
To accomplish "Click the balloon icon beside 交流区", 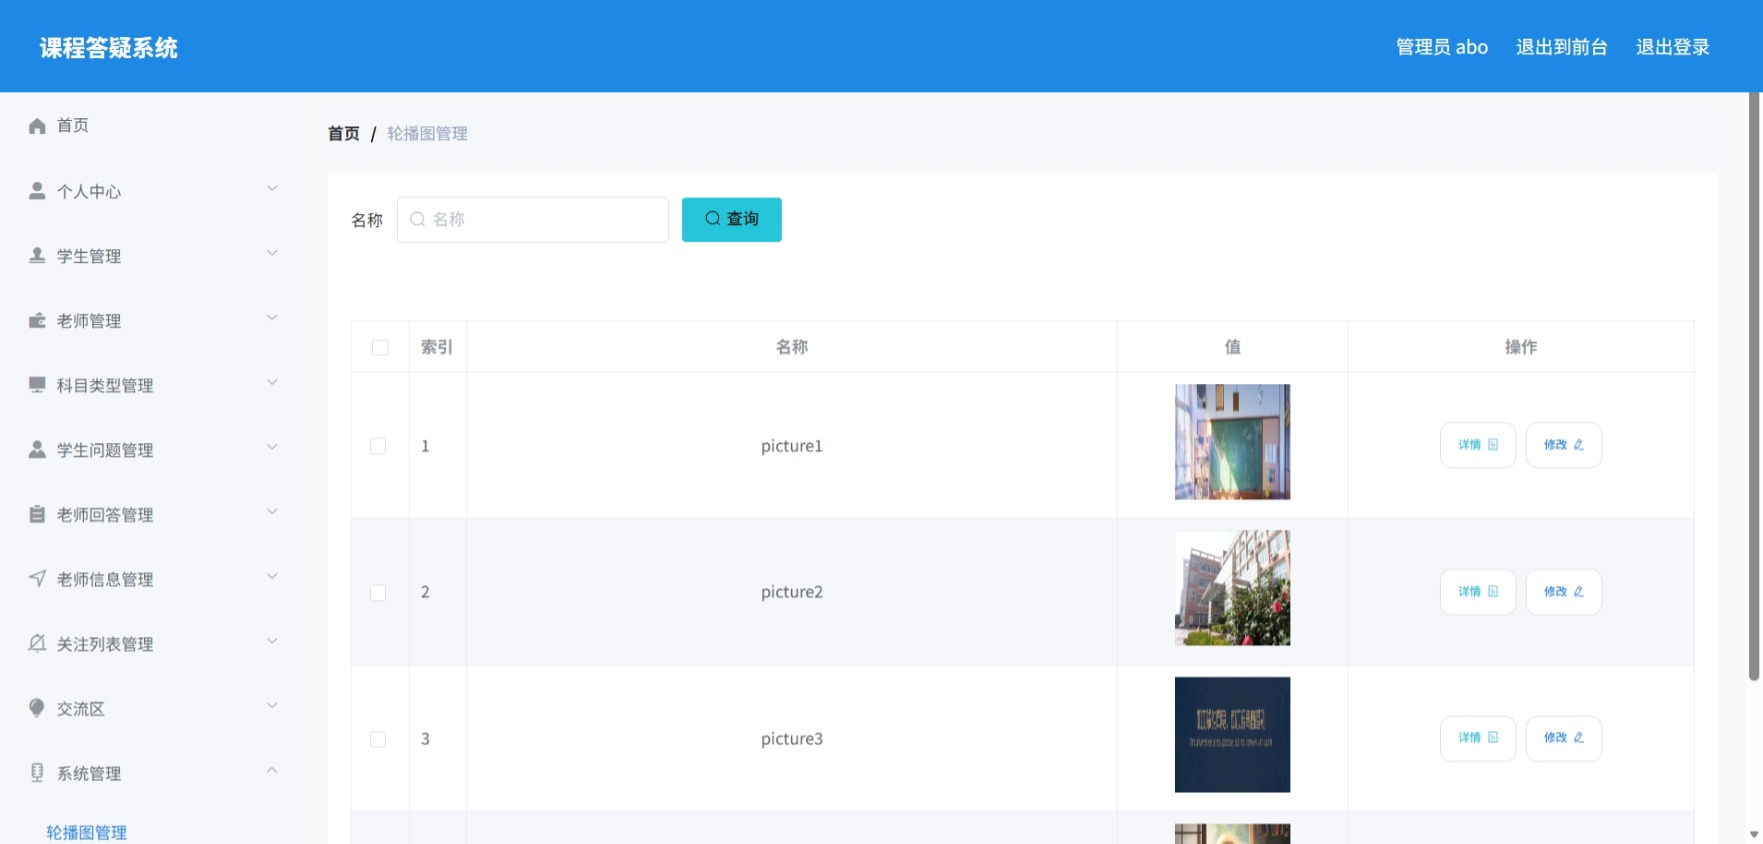I will tap(37, 708).
